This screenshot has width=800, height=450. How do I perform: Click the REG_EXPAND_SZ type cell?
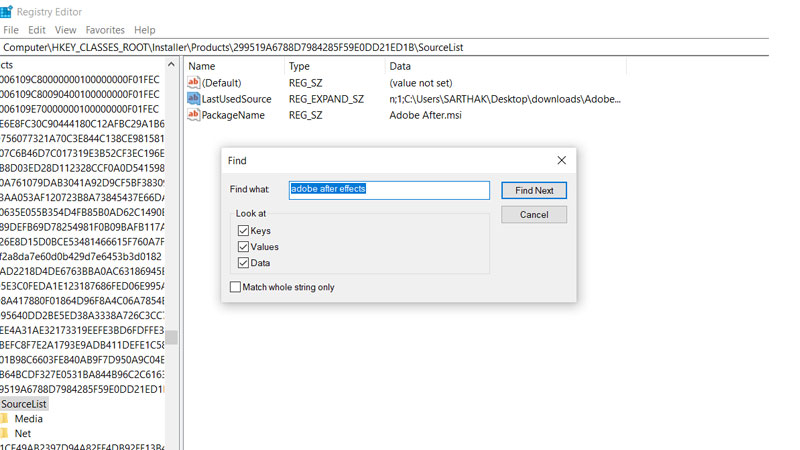pos(327,99)
